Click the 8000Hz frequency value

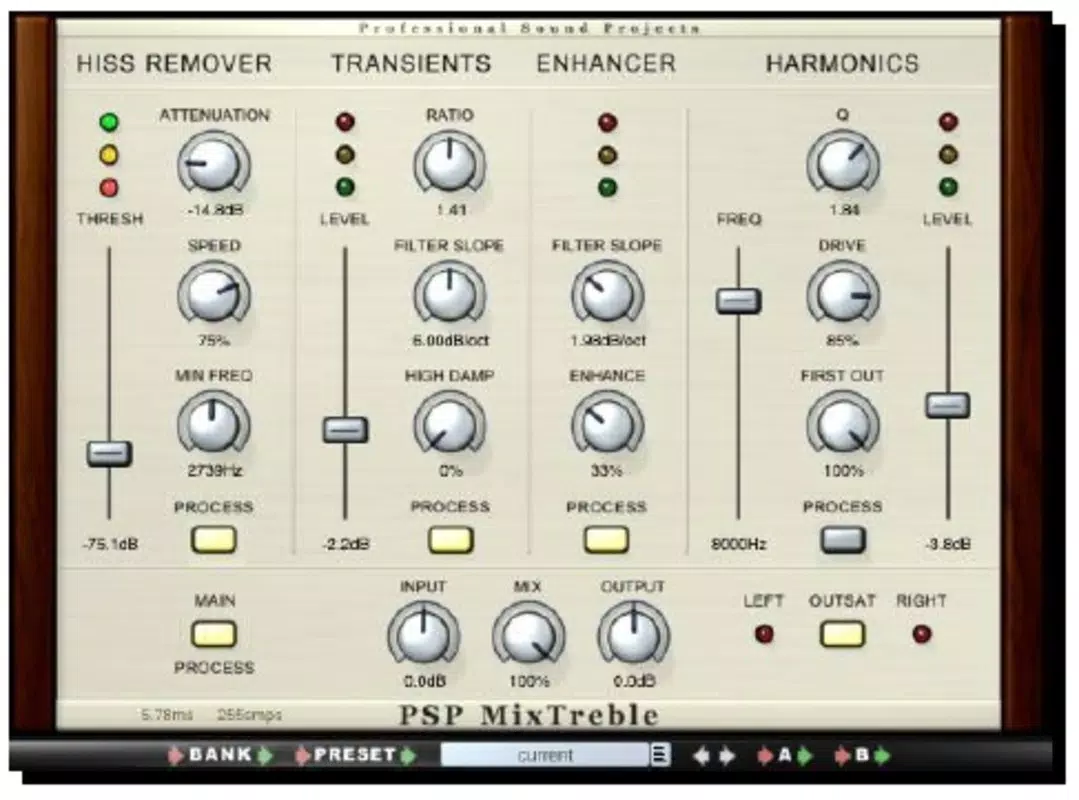coord(738,544)
